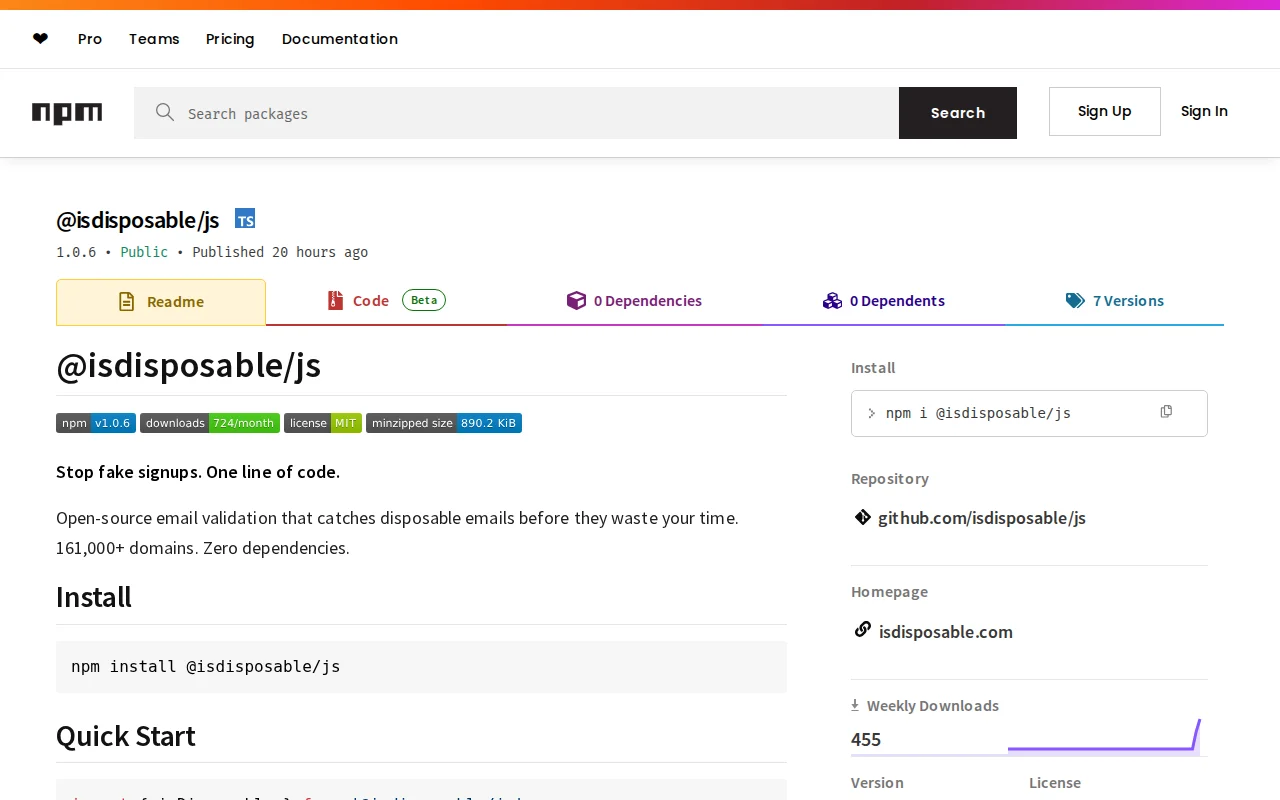
Task: Click the homepage chain link icon
Action: (862, 630)
